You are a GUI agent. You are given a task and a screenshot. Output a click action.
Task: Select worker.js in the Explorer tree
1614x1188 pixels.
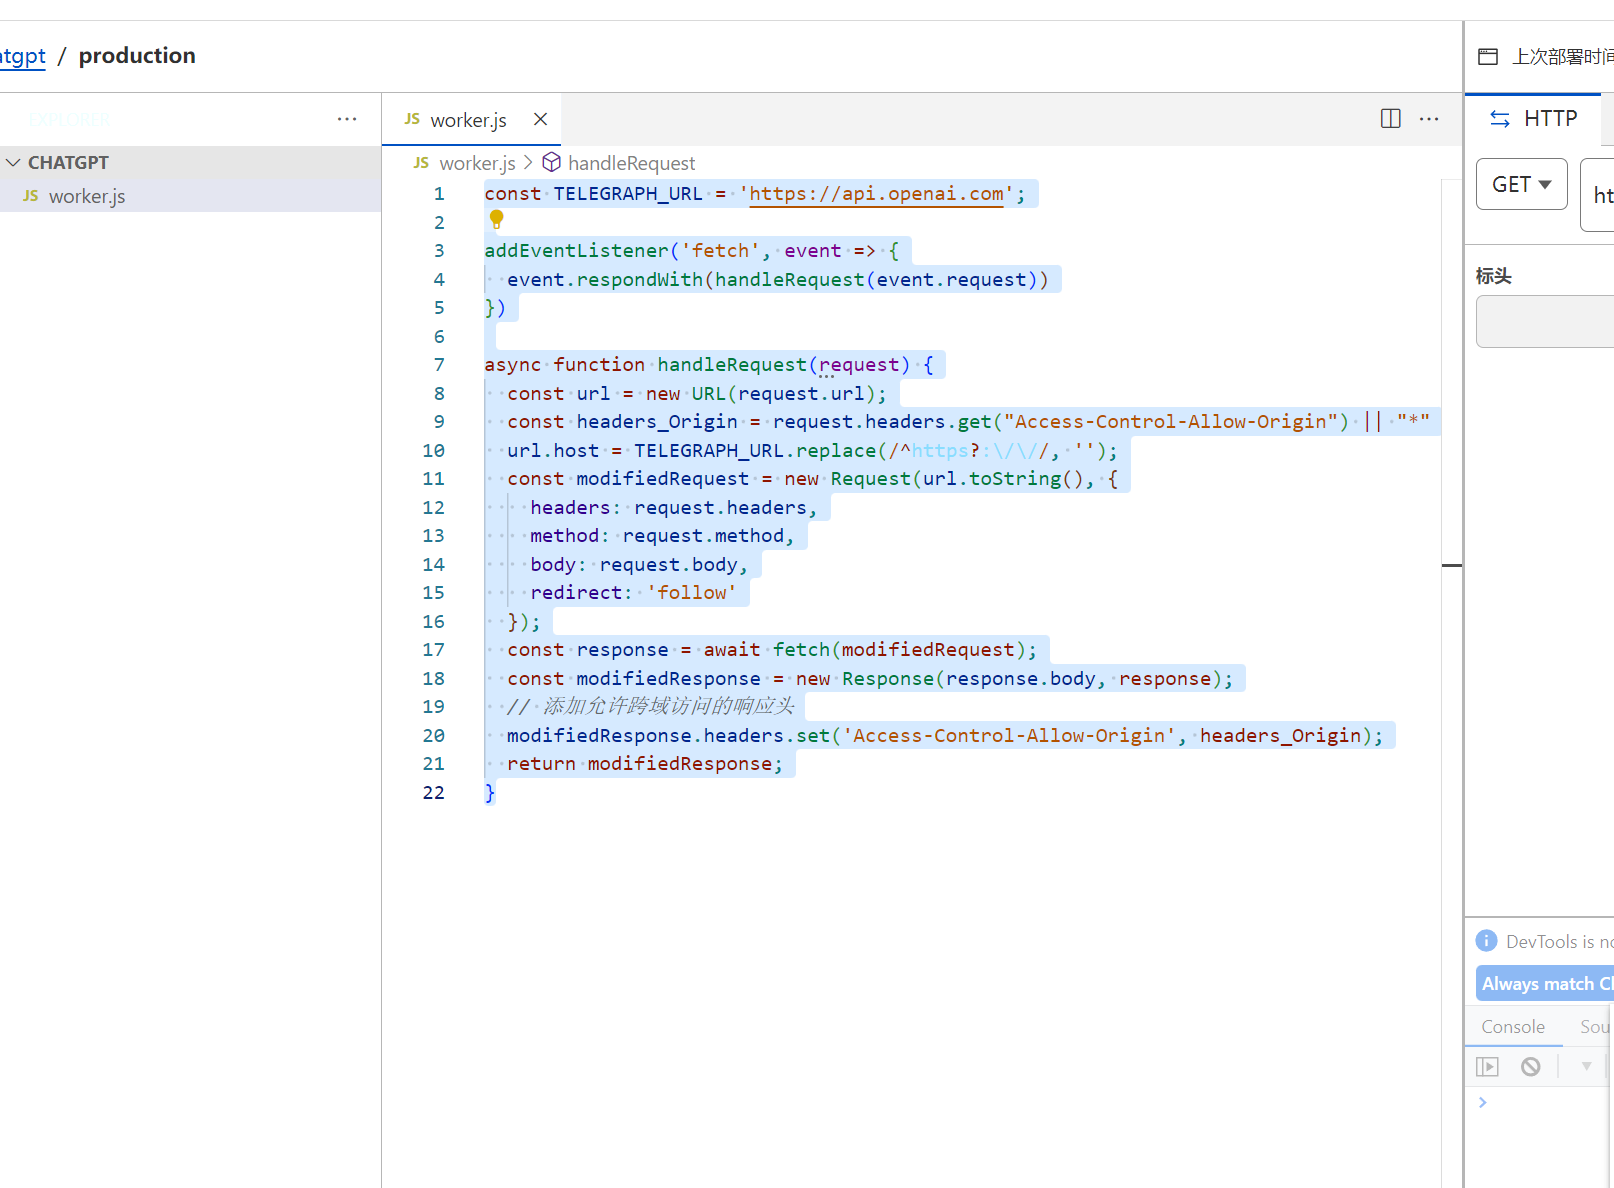coord(89,196)
